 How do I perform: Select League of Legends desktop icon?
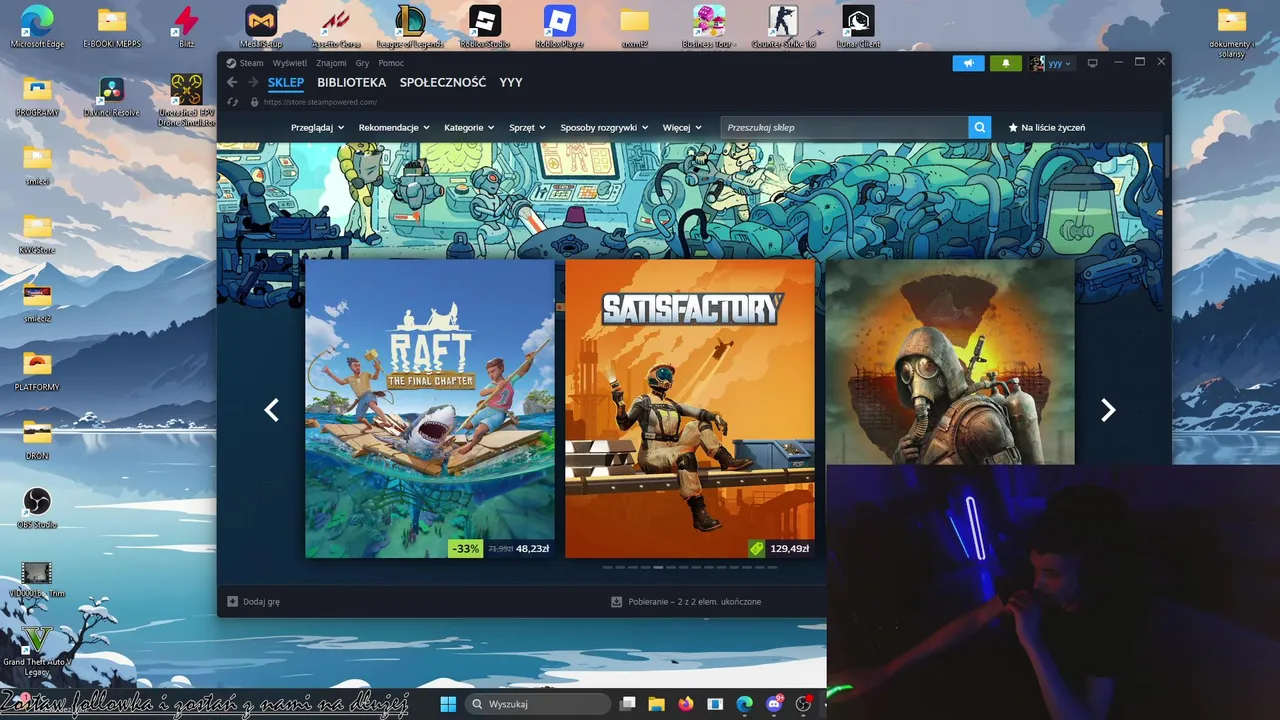tap(410, 27)
